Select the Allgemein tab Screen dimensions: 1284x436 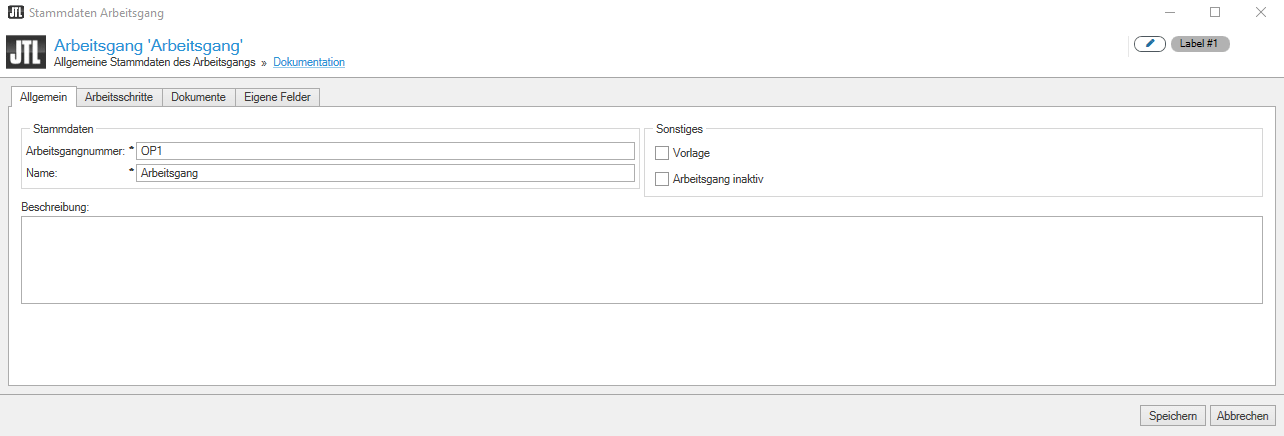pos(43,97)
